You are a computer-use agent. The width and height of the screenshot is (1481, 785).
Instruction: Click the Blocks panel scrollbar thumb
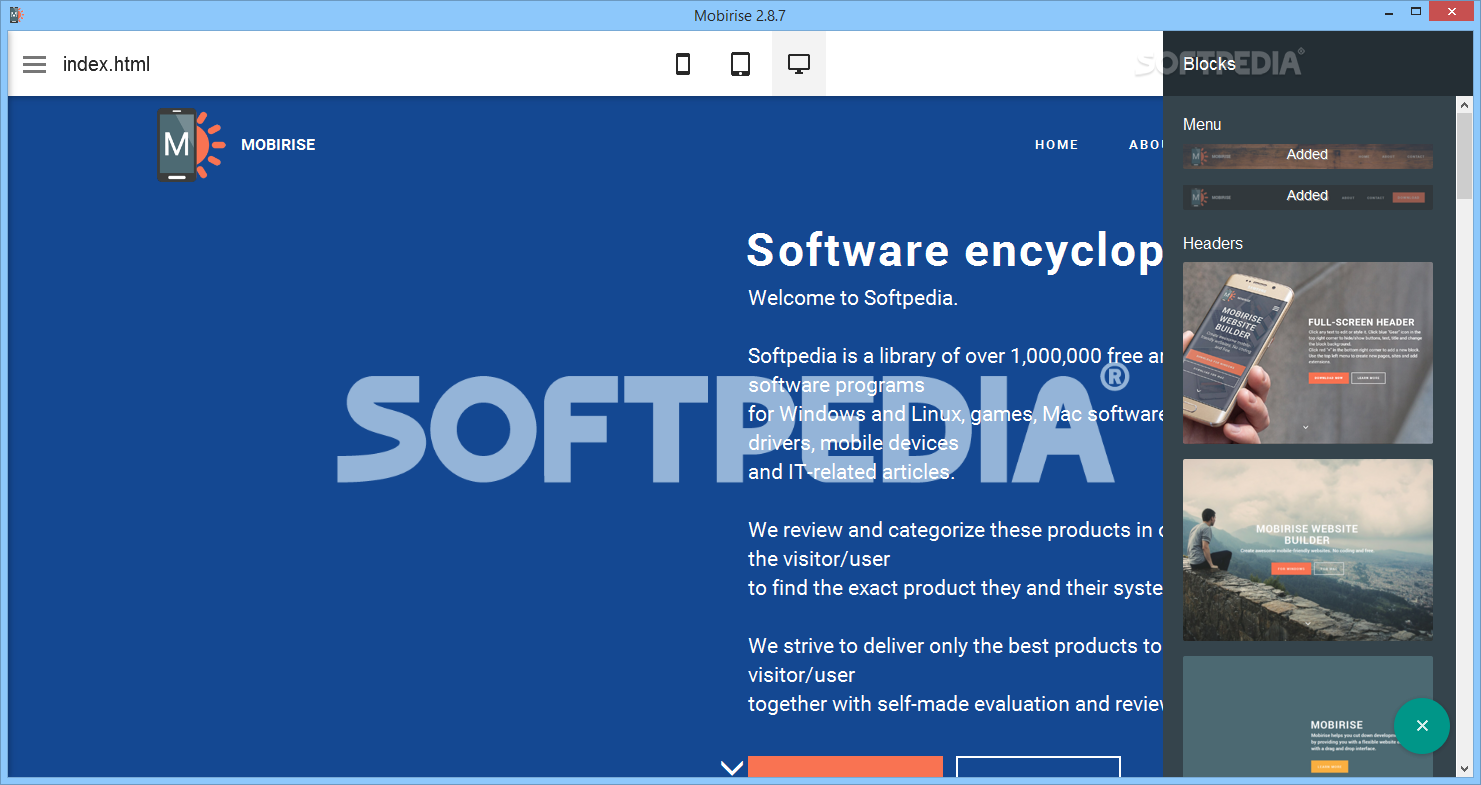pyautogui.click(x=1464, y=154)
